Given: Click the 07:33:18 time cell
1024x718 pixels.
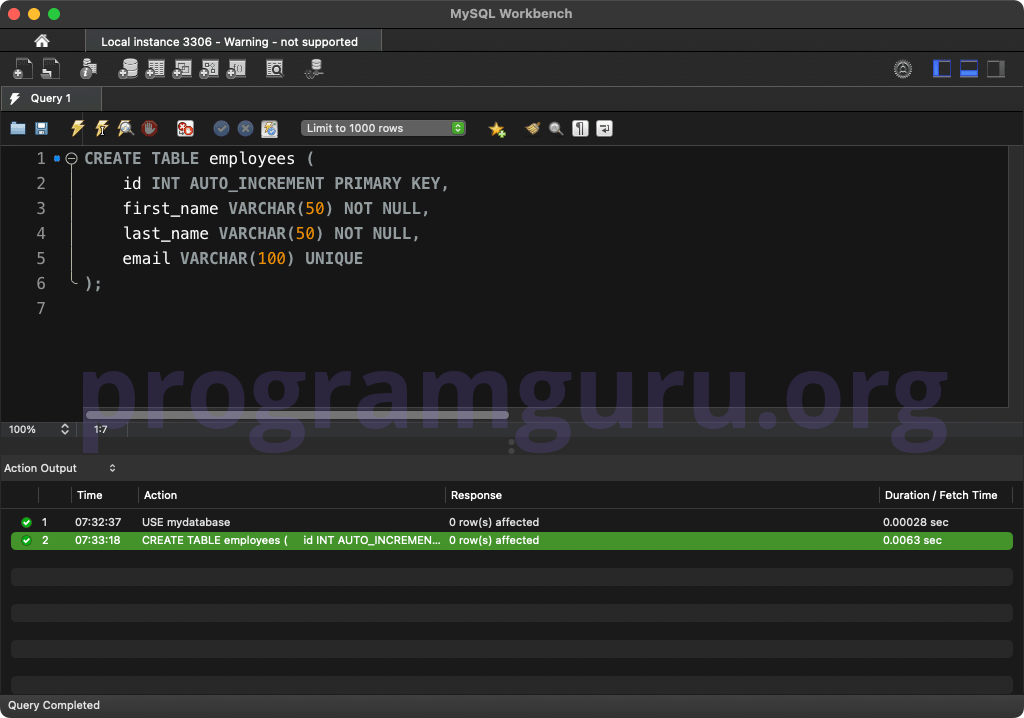Looking at the screenshot, I should 97,540.
